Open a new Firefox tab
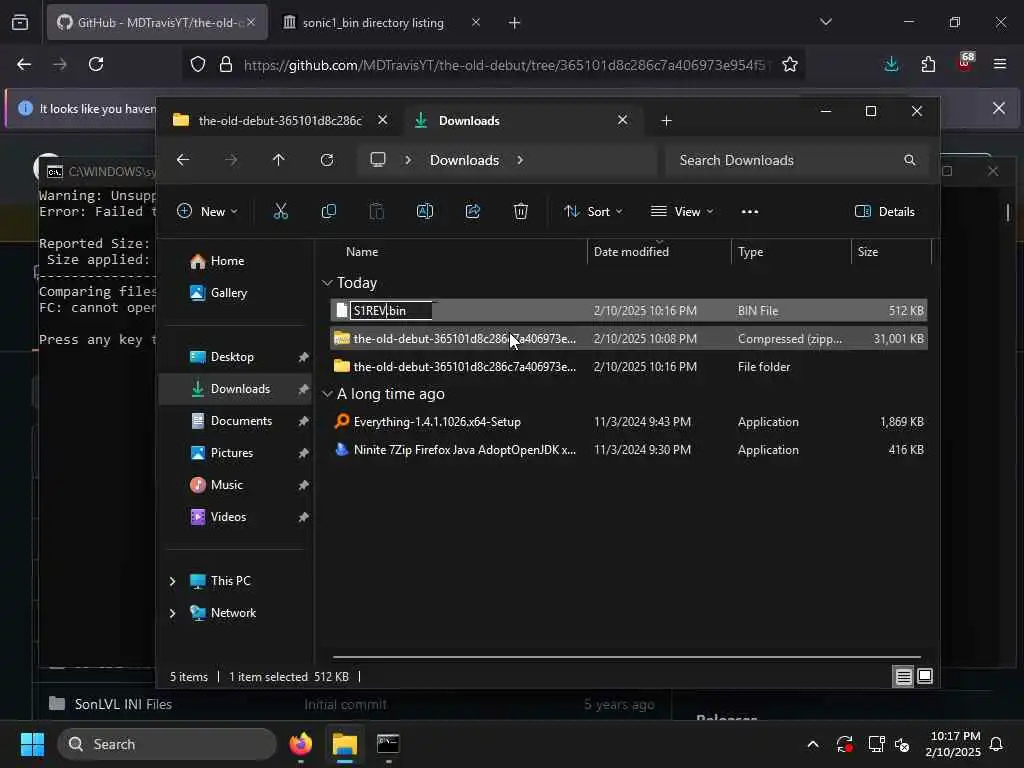1024x768 pixels. click(514, 22)
